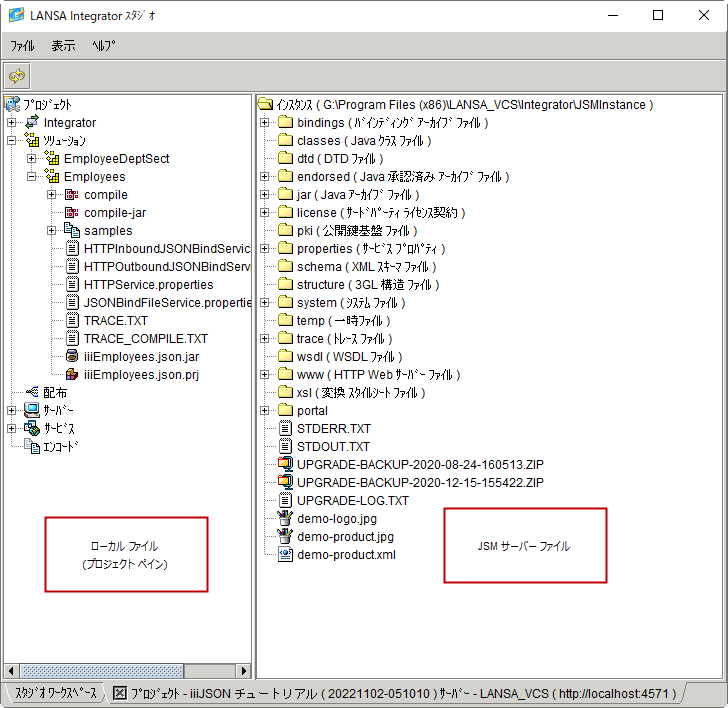Click the エンコード node icon
Screen dimensions: 728x708
click(x=32, y=446)
